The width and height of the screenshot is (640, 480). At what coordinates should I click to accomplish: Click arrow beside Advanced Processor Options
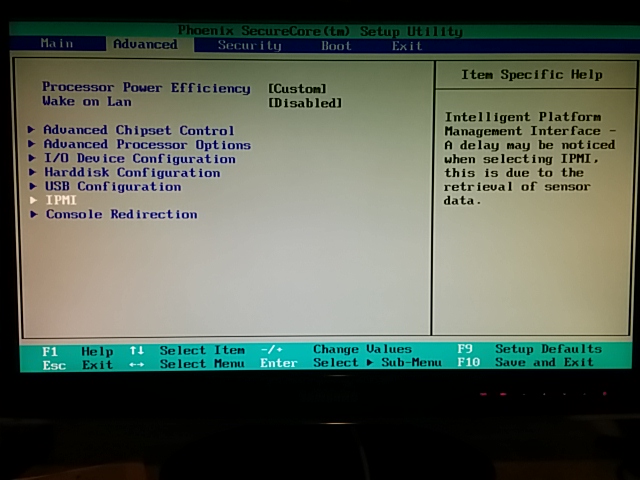[x=32, y=144]
